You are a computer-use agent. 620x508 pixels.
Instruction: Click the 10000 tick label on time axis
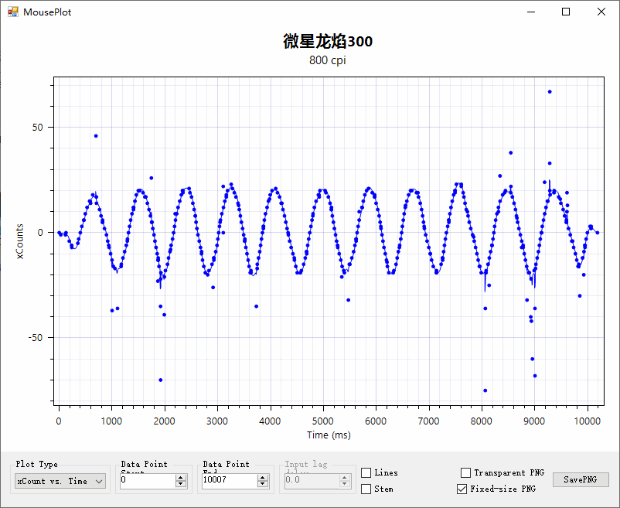[587, 421]
